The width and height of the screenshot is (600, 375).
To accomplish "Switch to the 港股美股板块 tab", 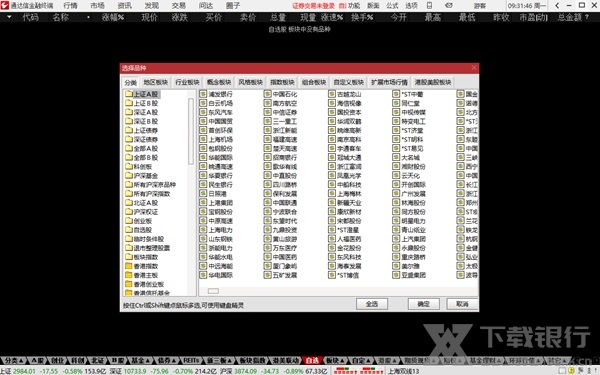I will click(x=433, y=82).
